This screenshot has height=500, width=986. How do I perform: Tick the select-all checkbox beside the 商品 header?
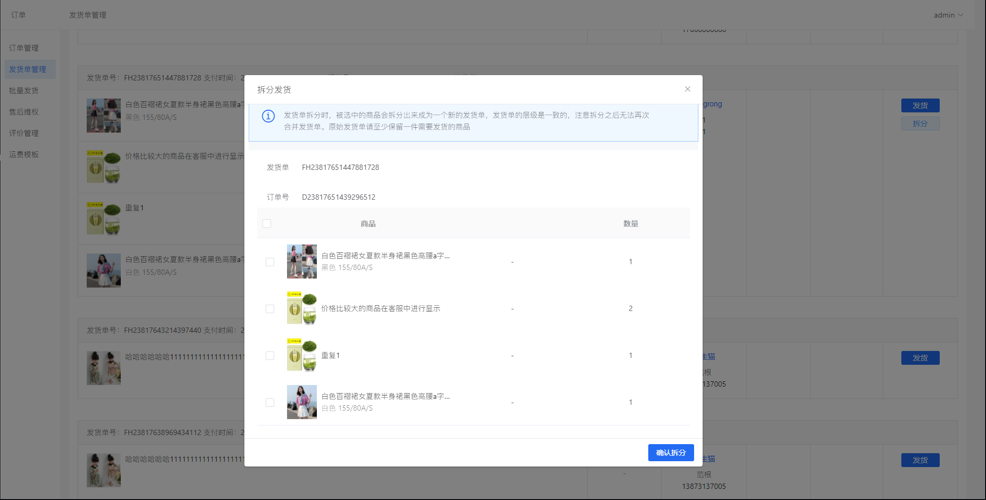267,224
